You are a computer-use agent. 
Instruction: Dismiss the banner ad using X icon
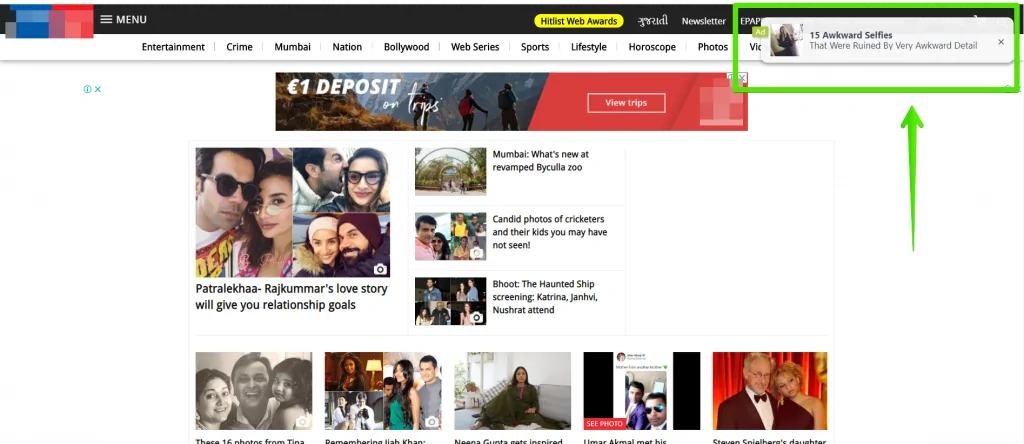coord(98,89)
